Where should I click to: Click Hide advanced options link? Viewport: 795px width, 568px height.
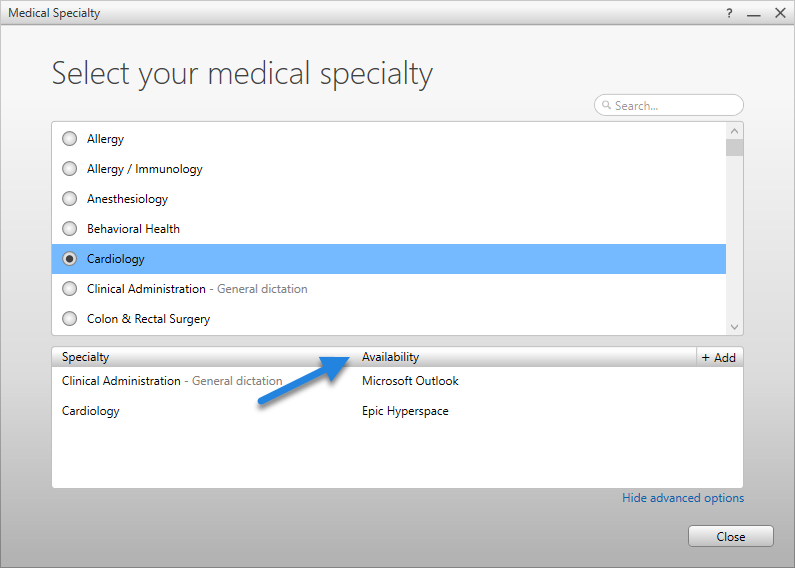682,498
